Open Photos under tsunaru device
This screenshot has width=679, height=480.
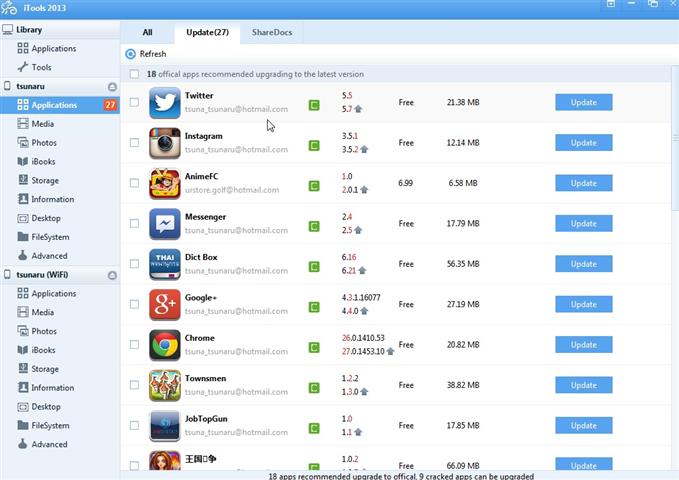(x=37, y=143)
